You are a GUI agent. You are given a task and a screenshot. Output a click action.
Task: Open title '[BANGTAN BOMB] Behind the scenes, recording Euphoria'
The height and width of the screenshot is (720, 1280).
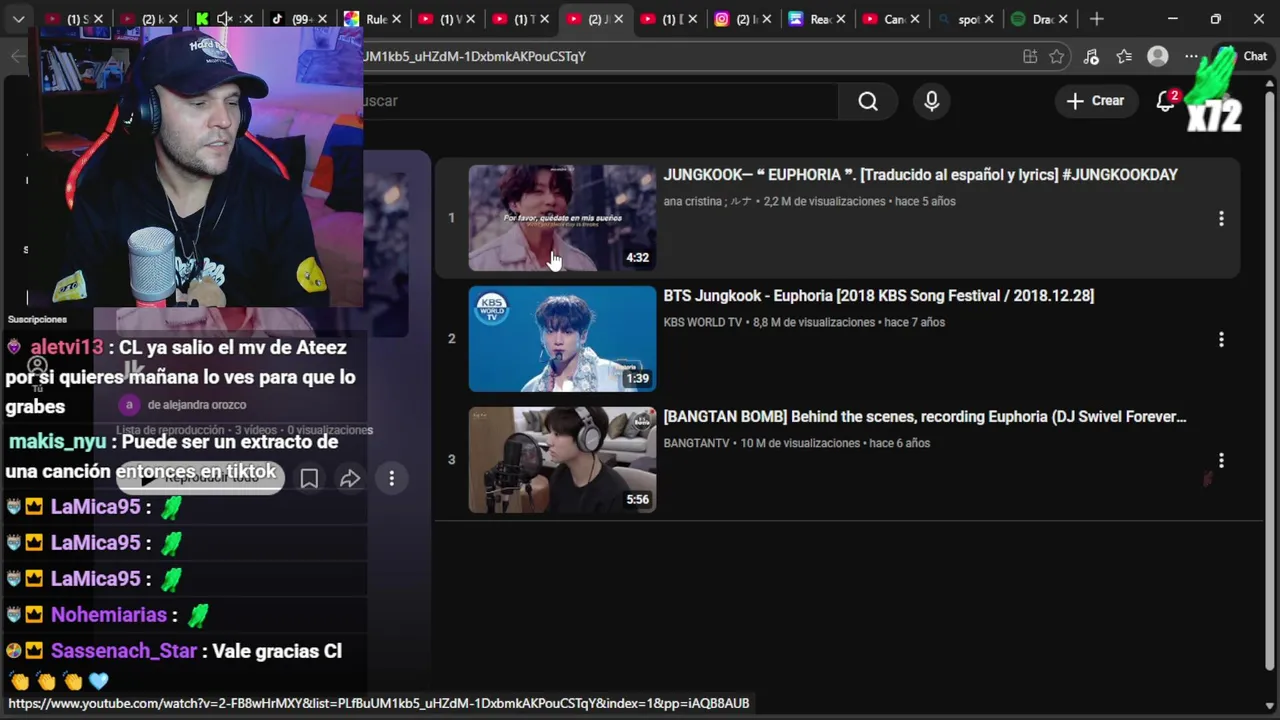click(x=924, y=417)
